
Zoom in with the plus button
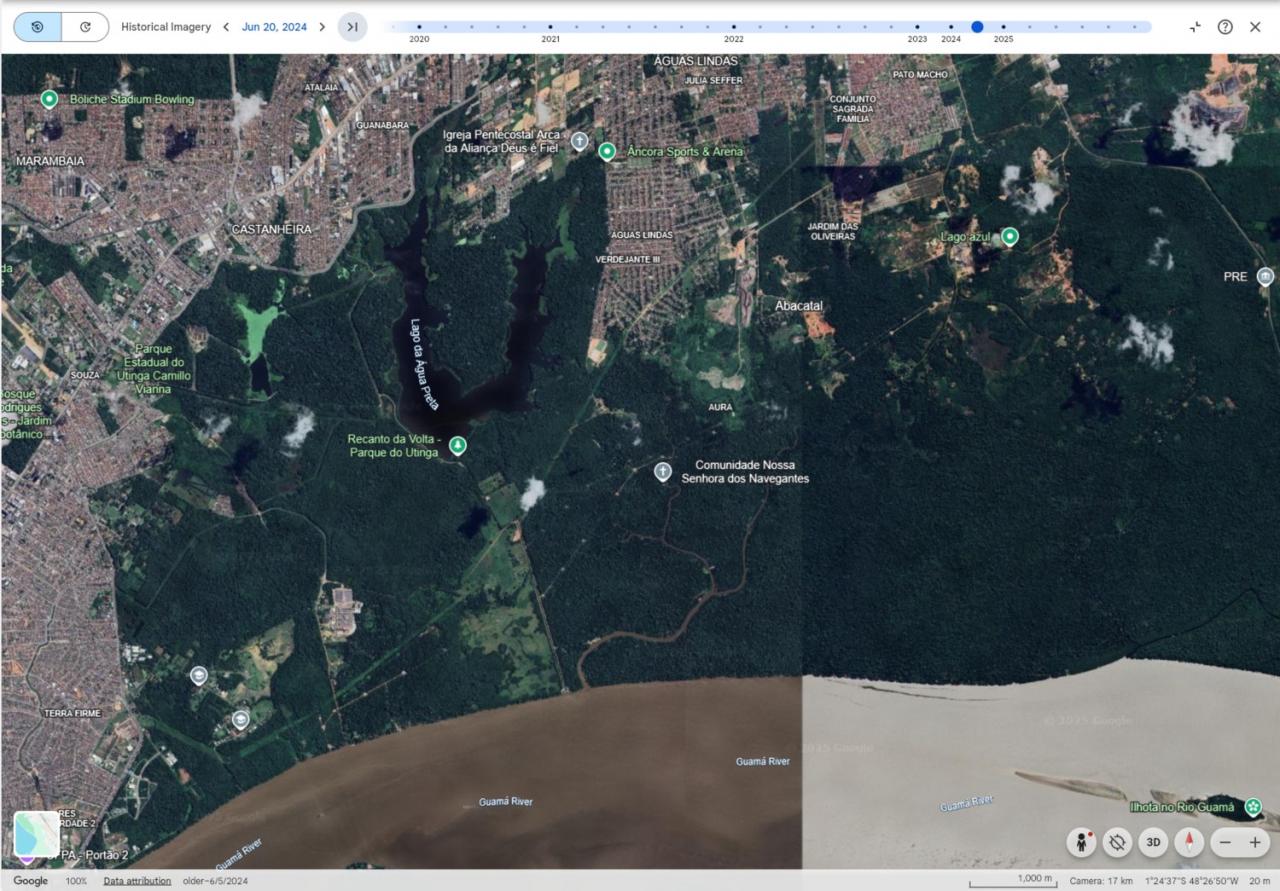click(1255, 842)
